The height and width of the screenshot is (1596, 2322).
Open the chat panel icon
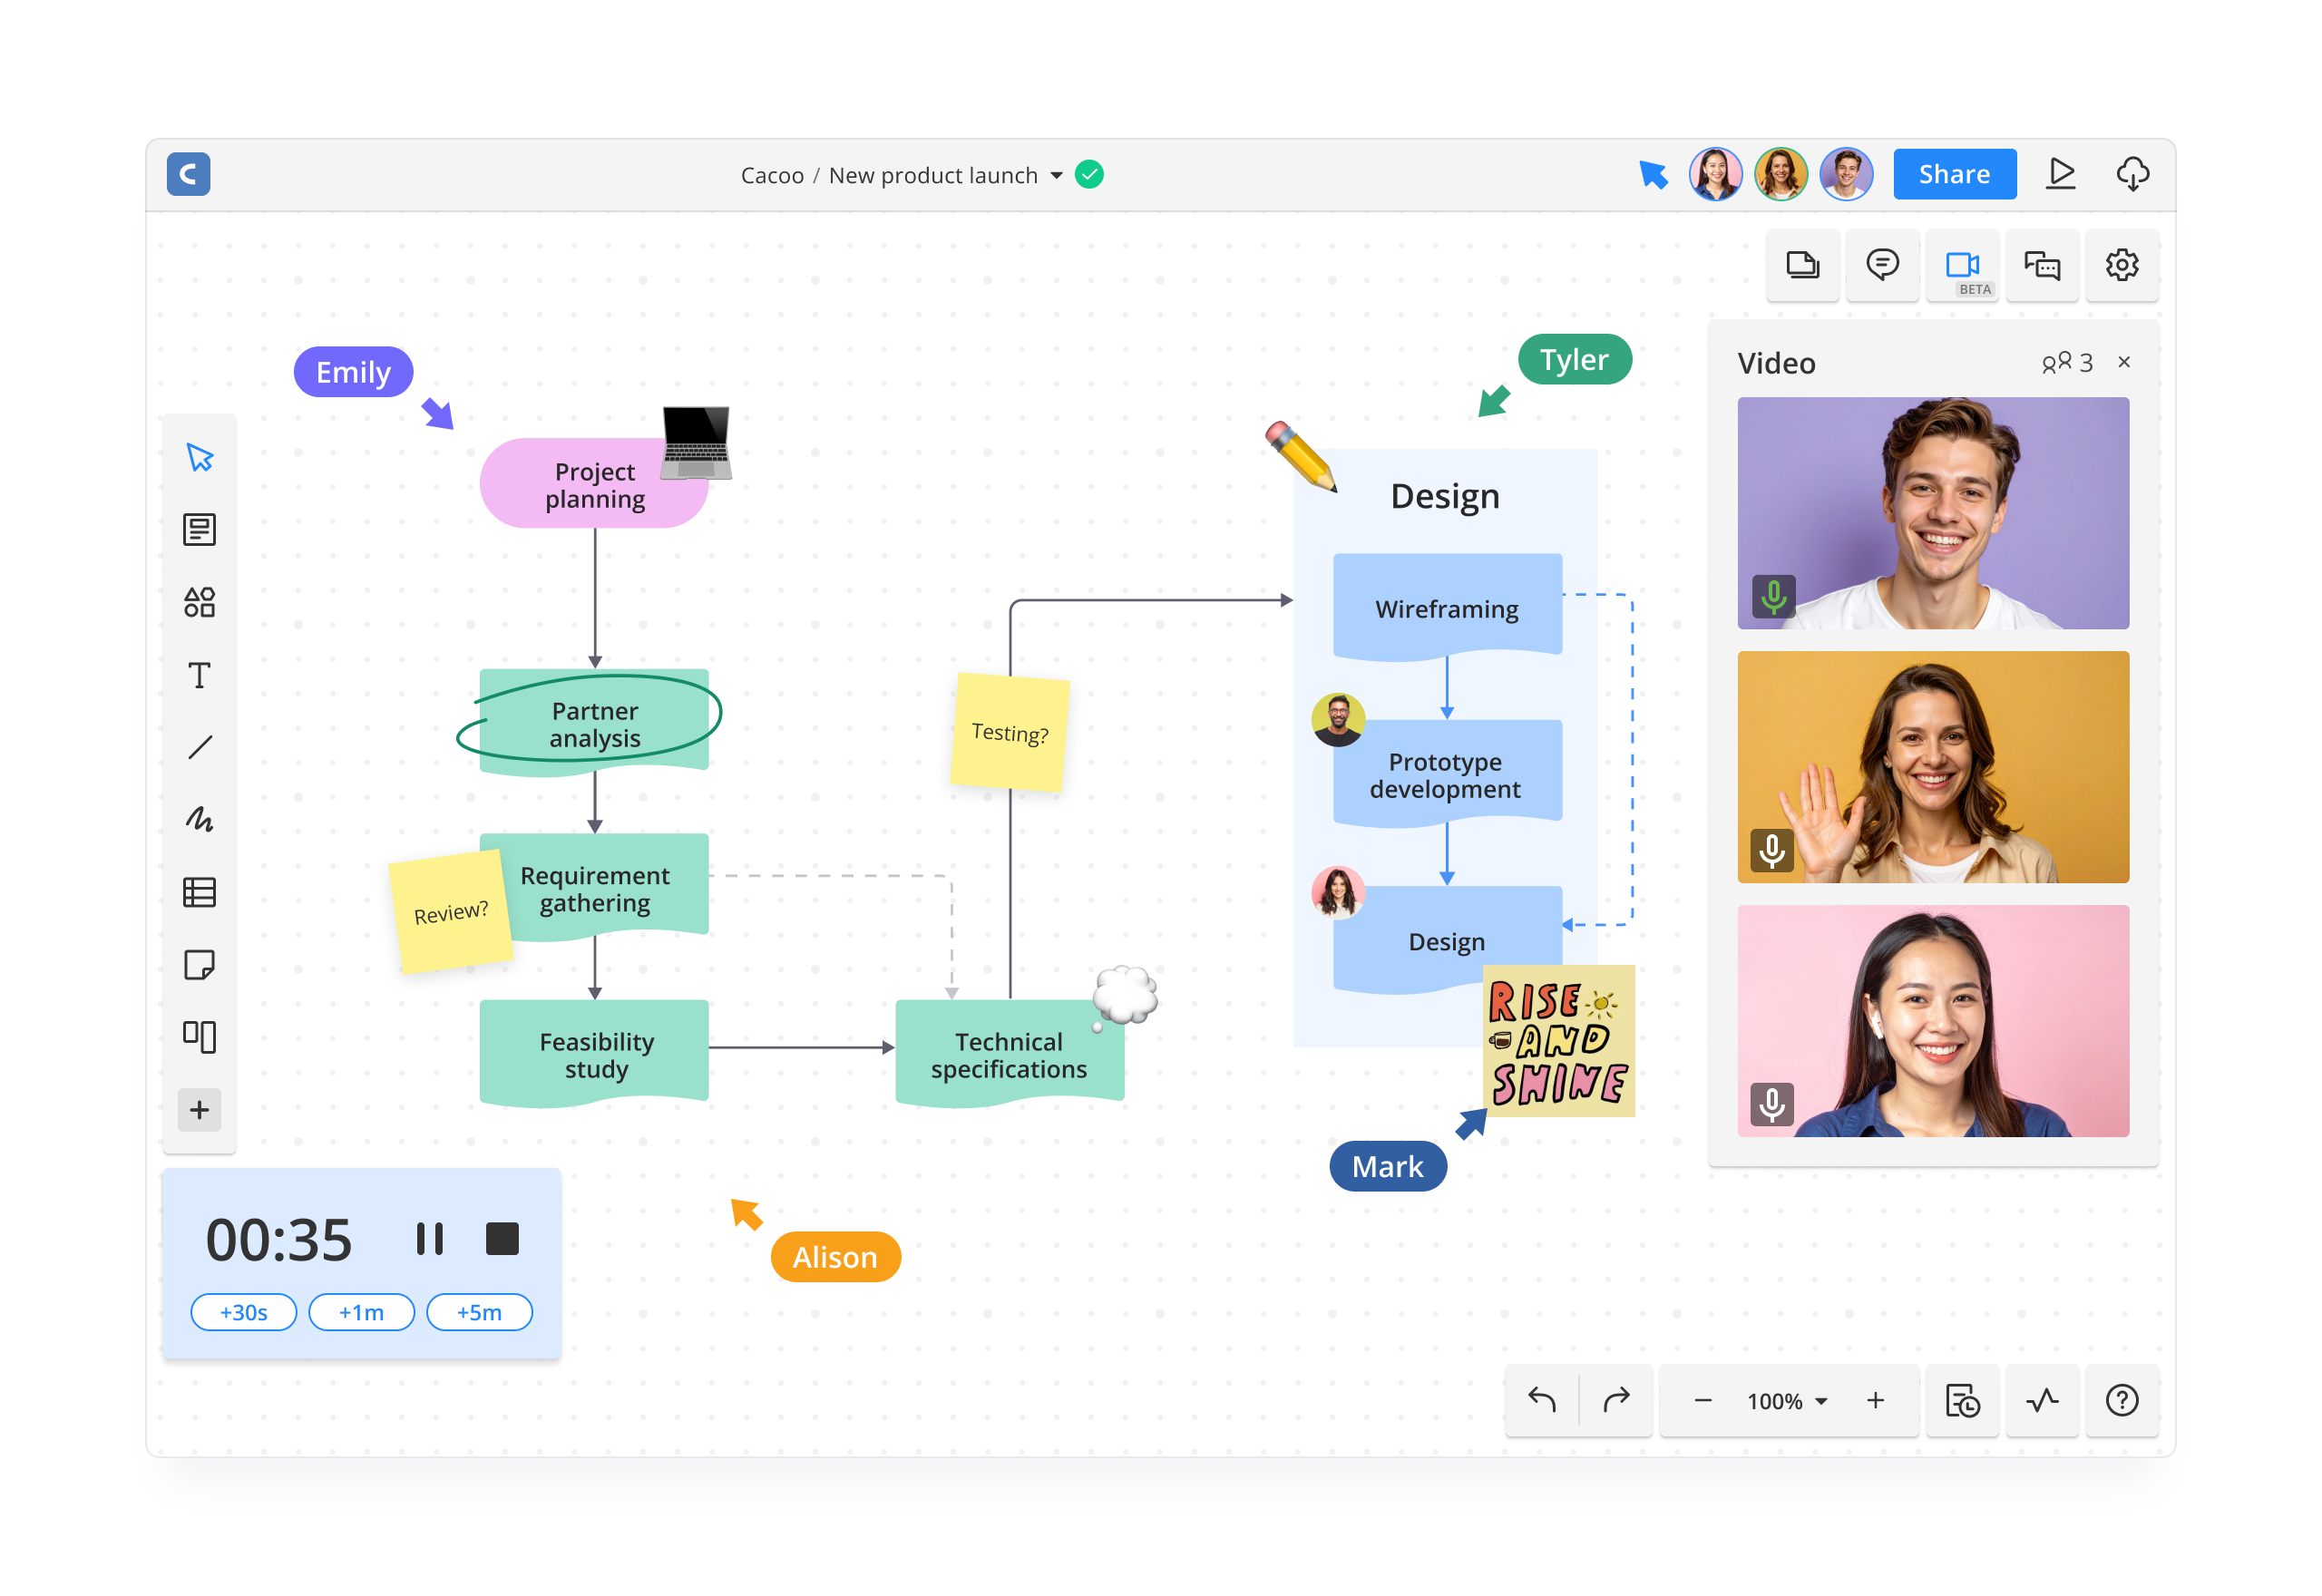(2041, 265)
